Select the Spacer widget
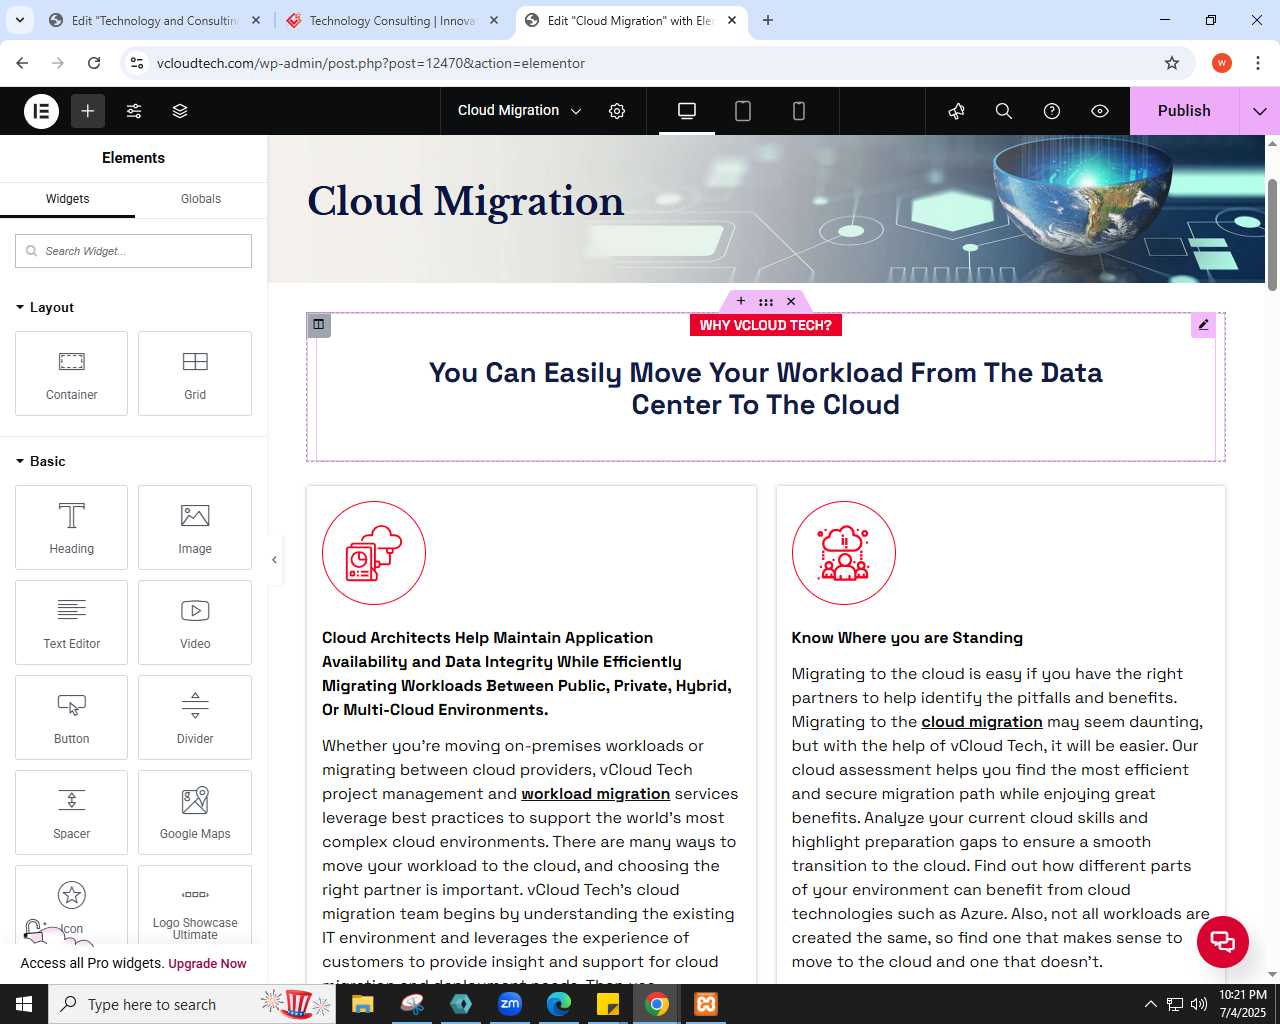Image resolution: width=1280 pixels, height=1024 pixels. [71, 812]
